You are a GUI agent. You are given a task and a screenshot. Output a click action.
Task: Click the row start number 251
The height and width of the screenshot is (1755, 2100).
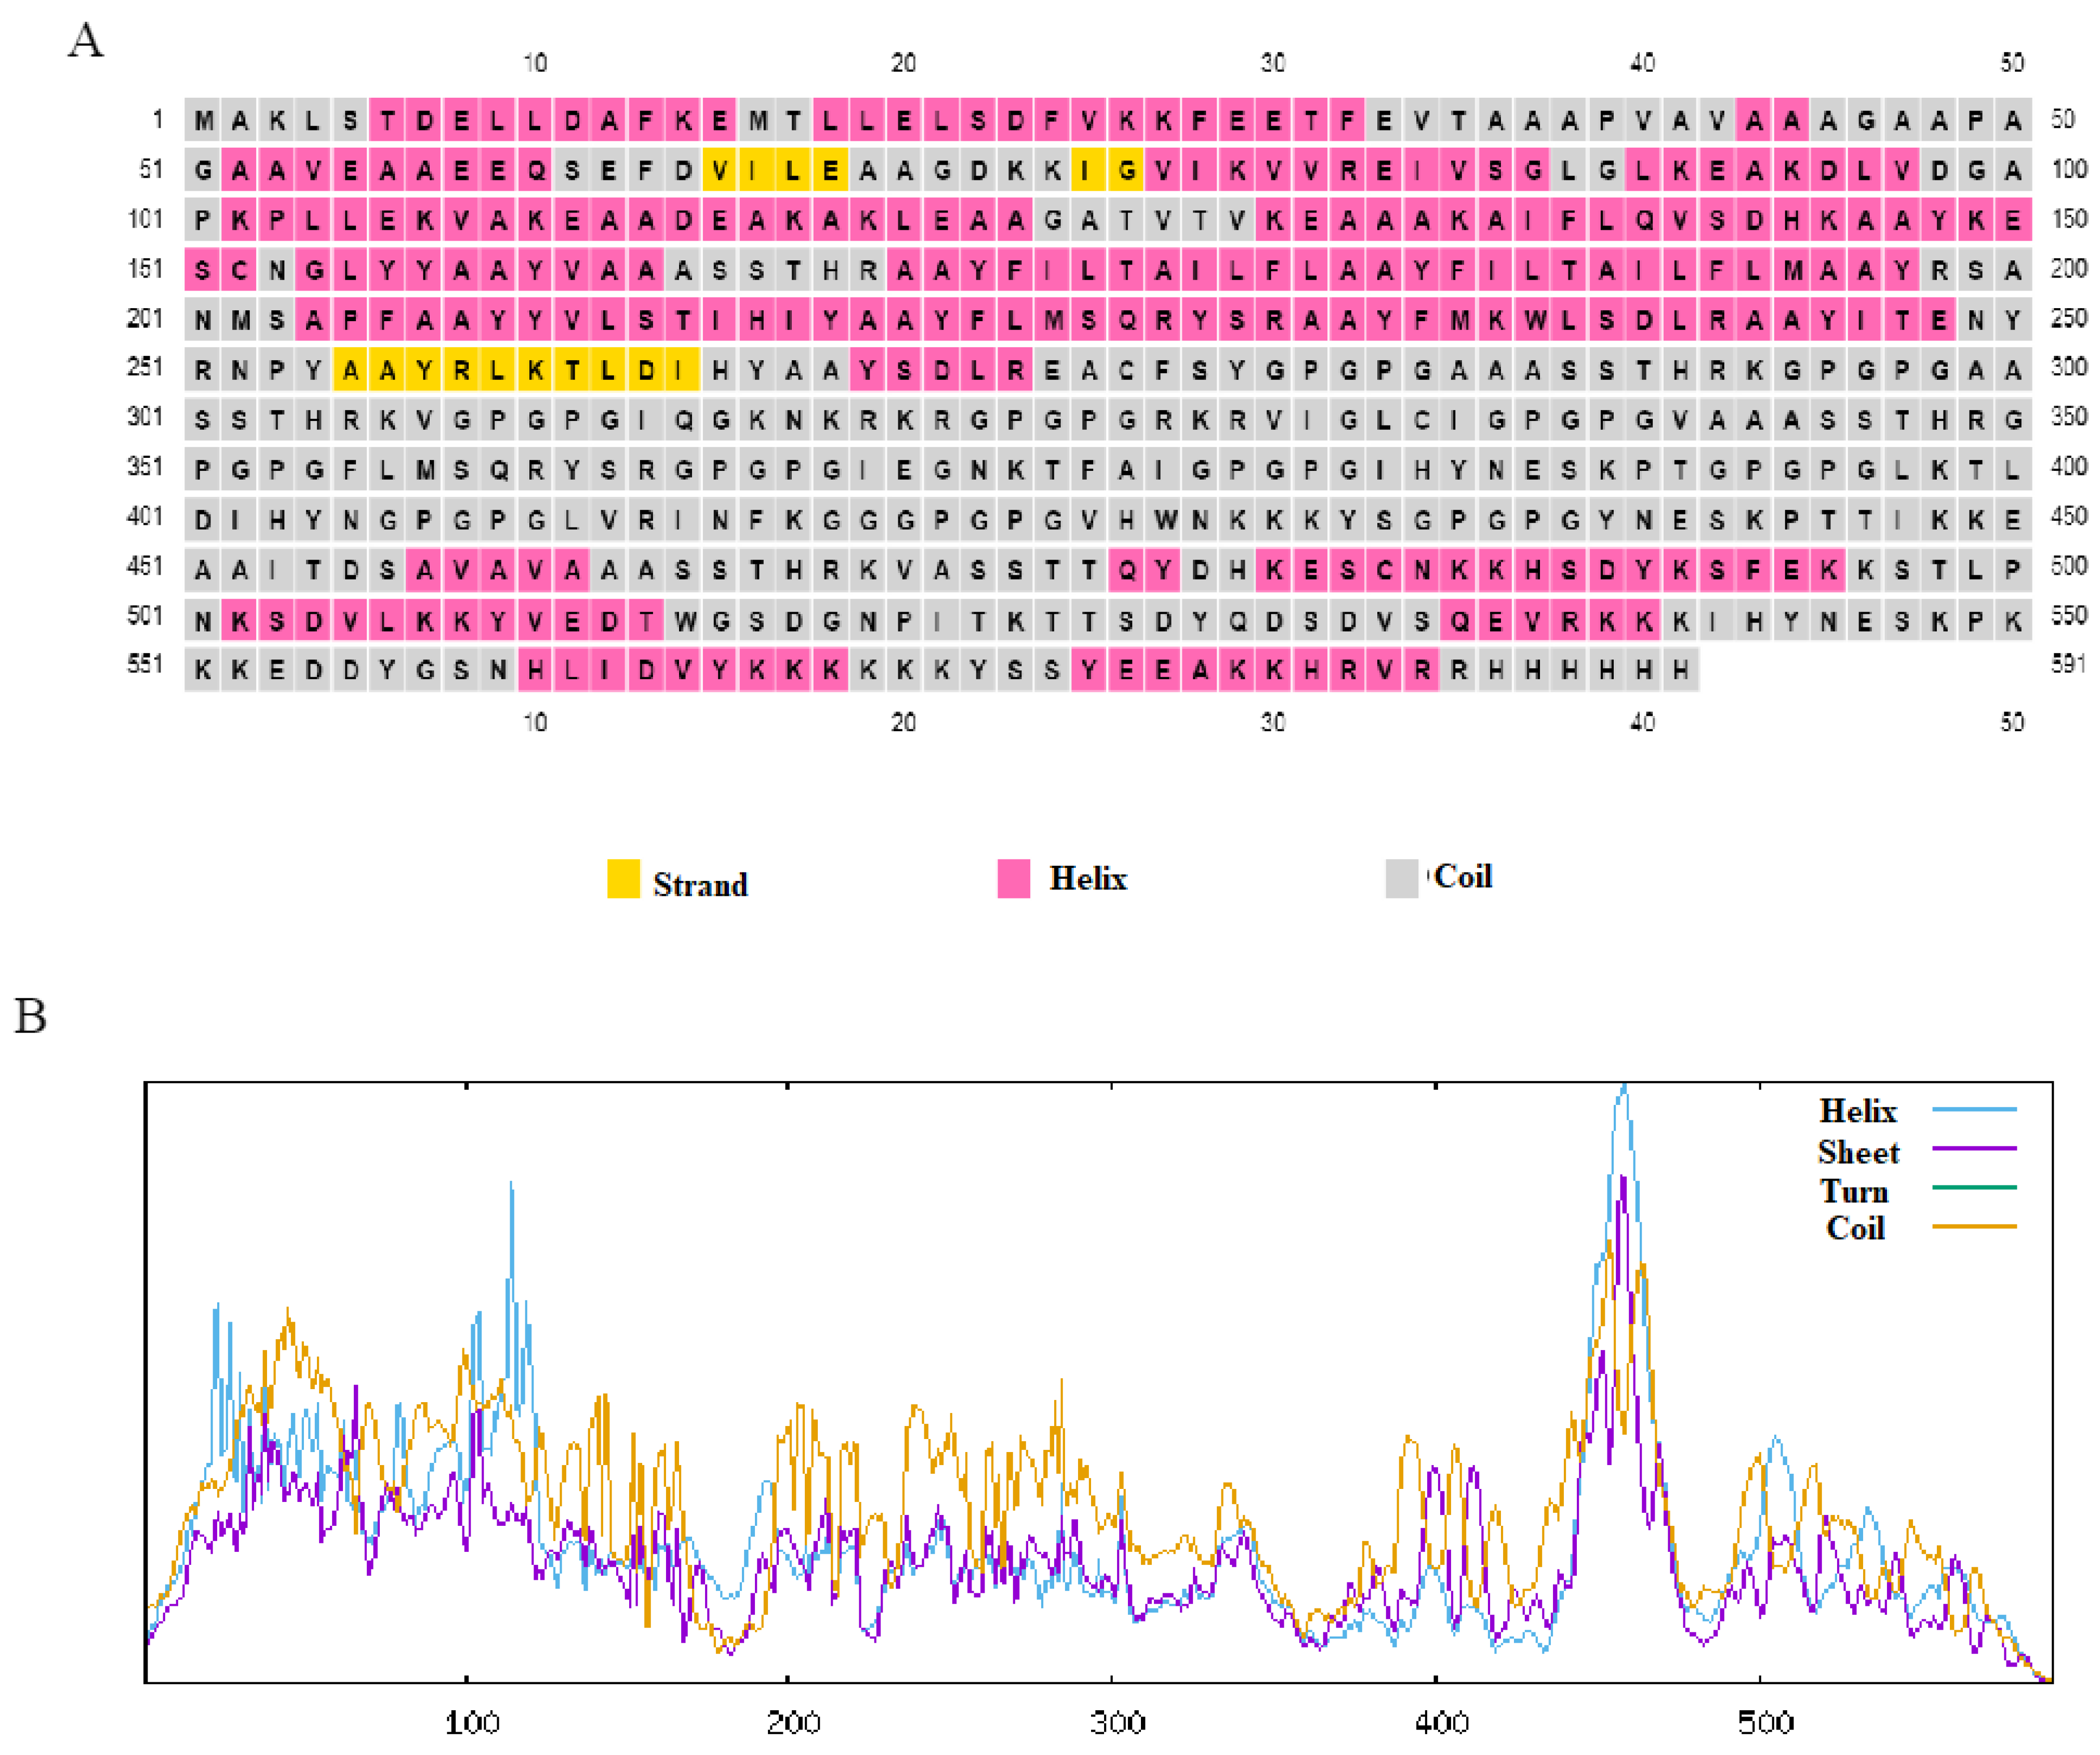coord(145,367)
